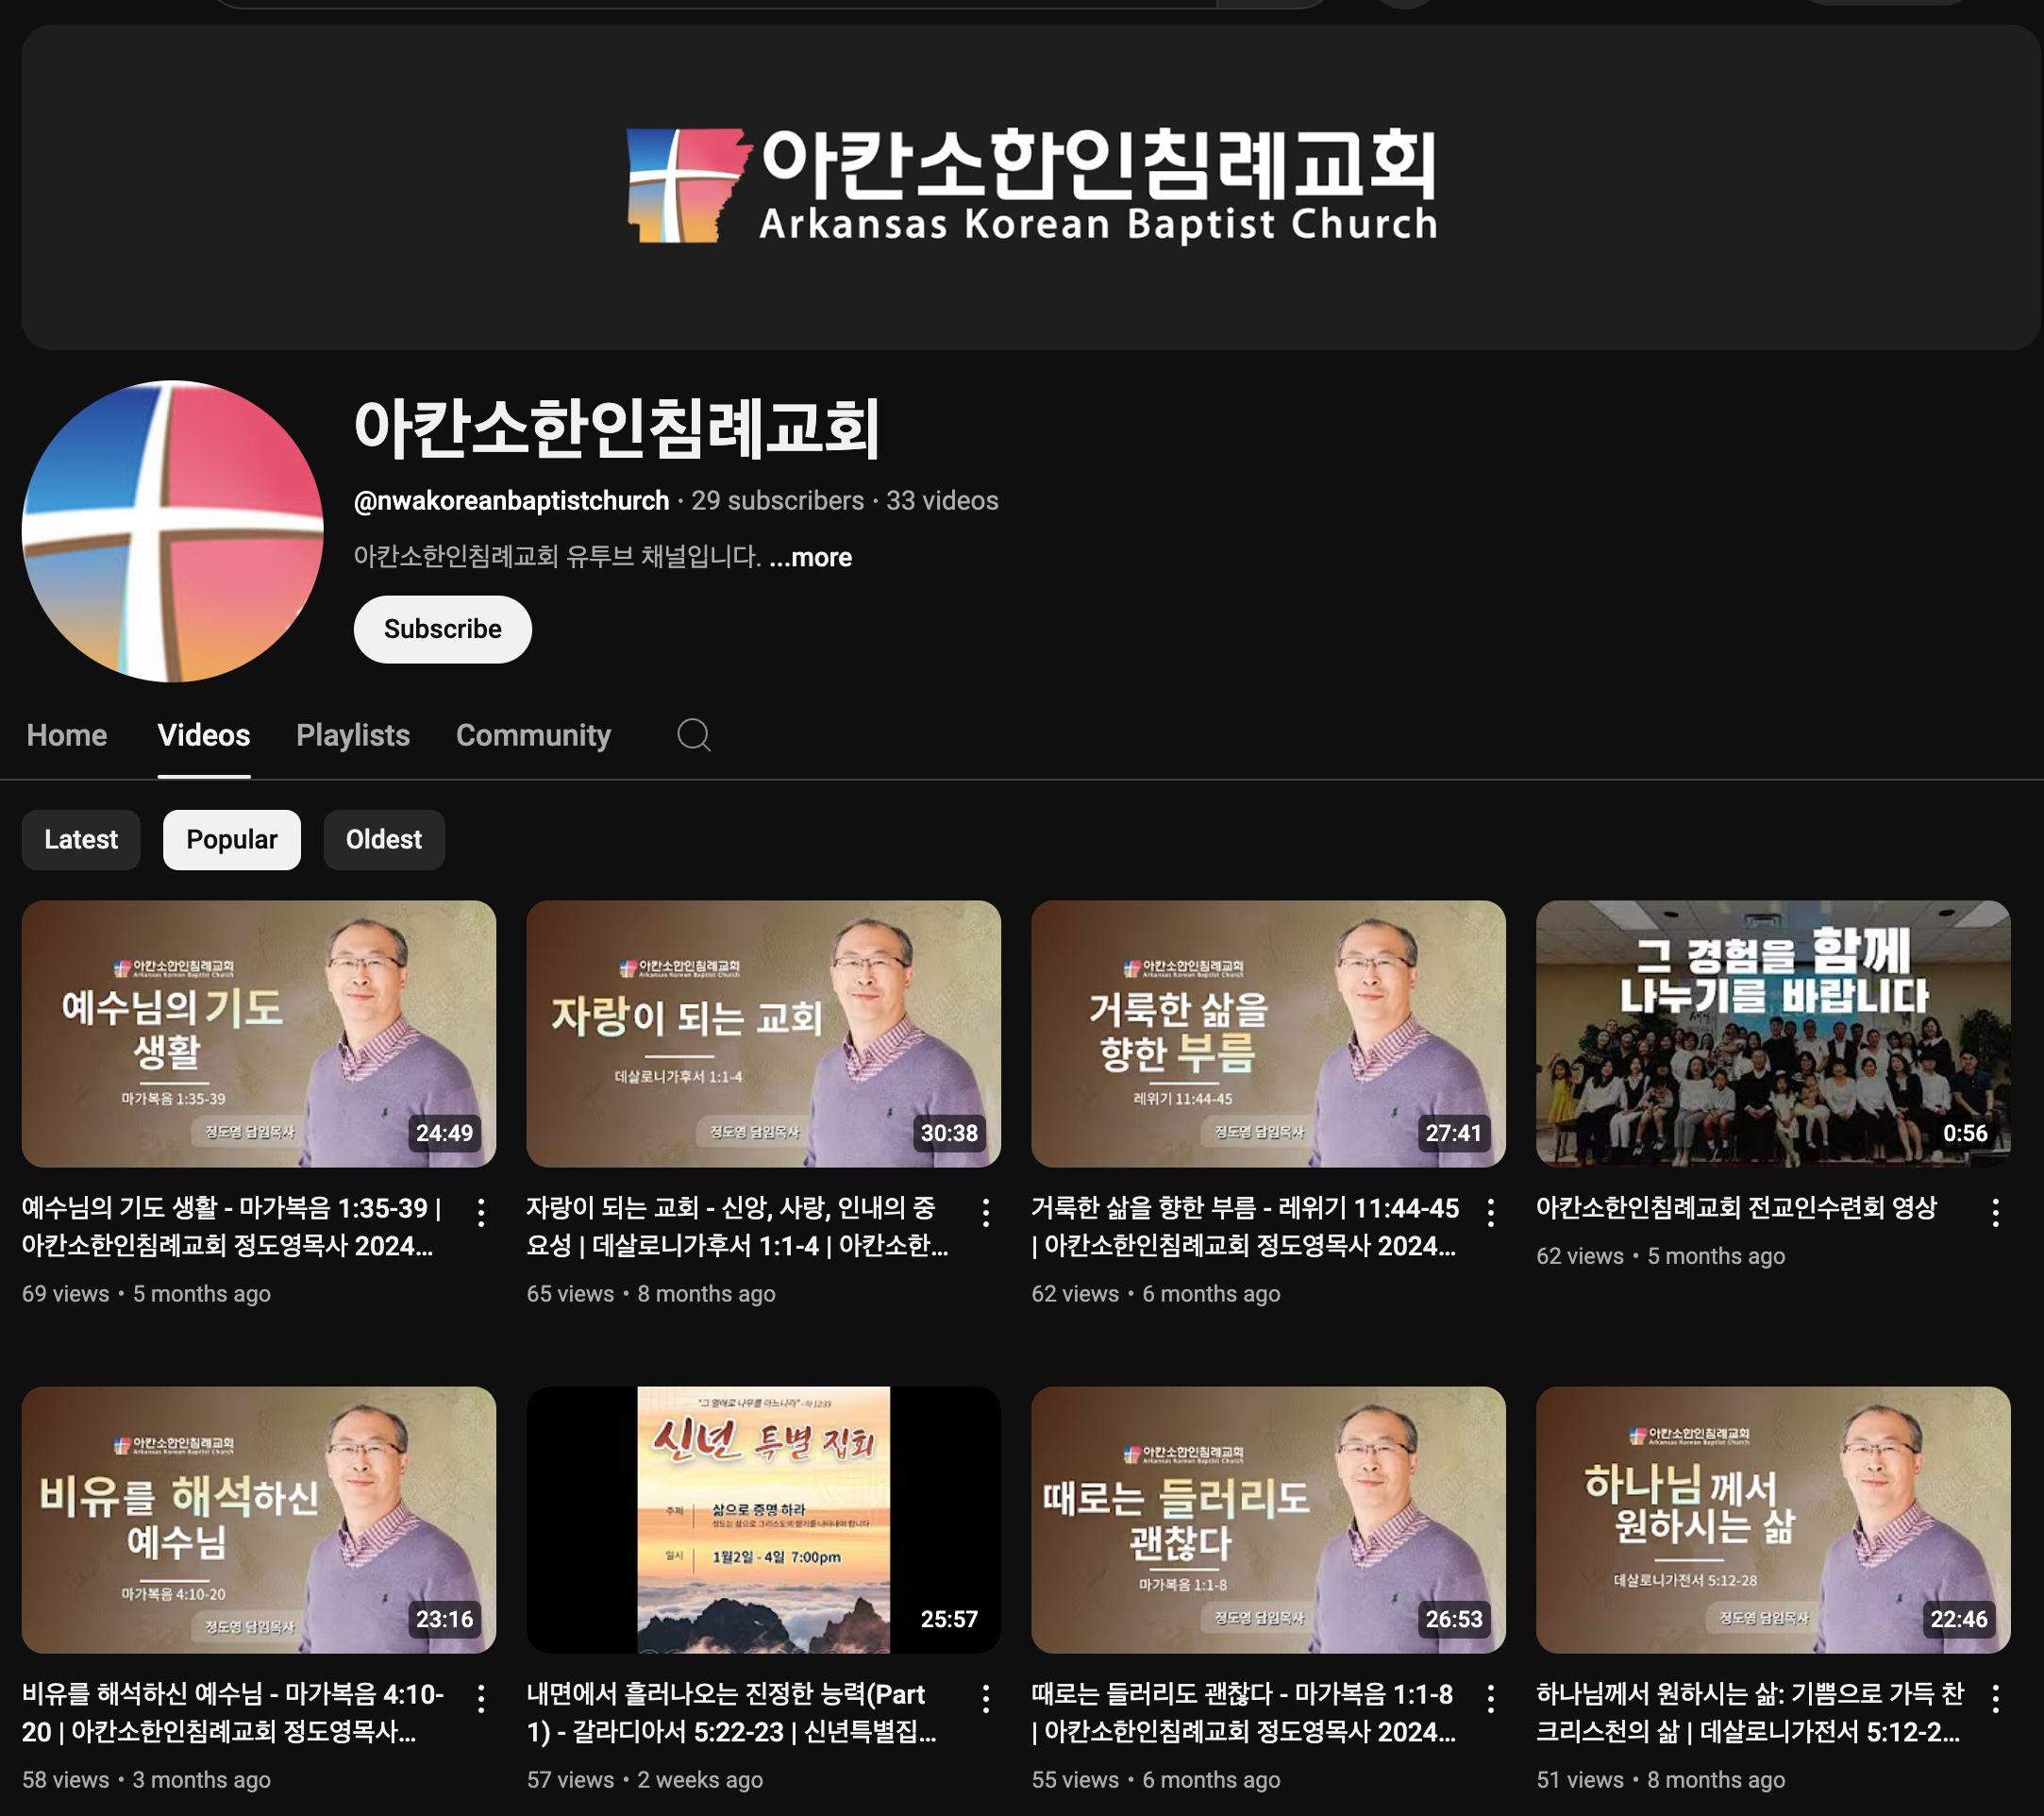Click the 신년 특별 집회 video thumbnail

763,1518
